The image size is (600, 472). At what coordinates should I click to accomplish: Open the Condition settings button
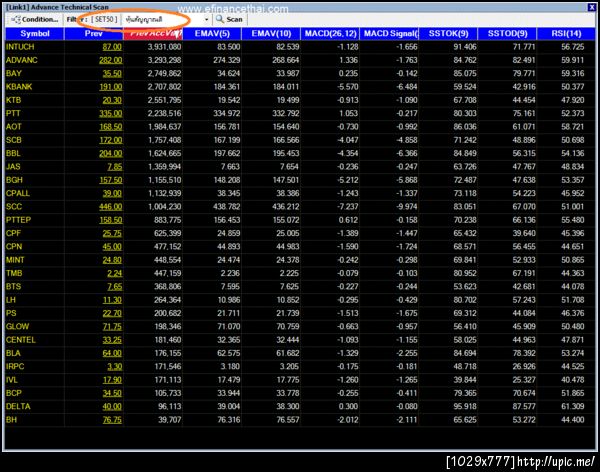pos(34,19)
